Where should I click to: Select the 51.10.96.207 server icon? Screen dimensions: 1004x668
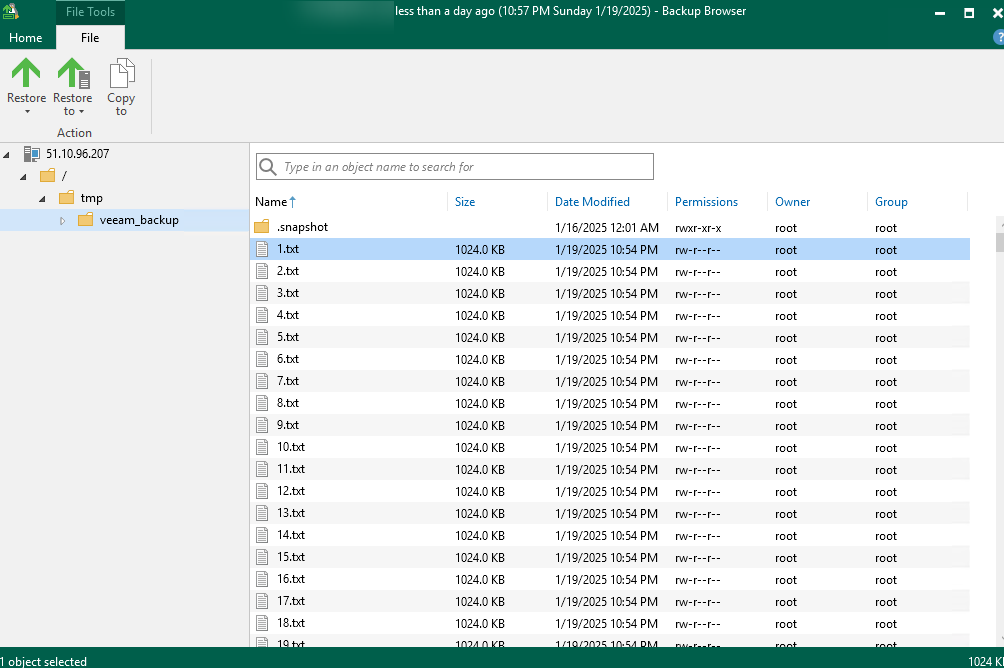(x=32, y=154)
